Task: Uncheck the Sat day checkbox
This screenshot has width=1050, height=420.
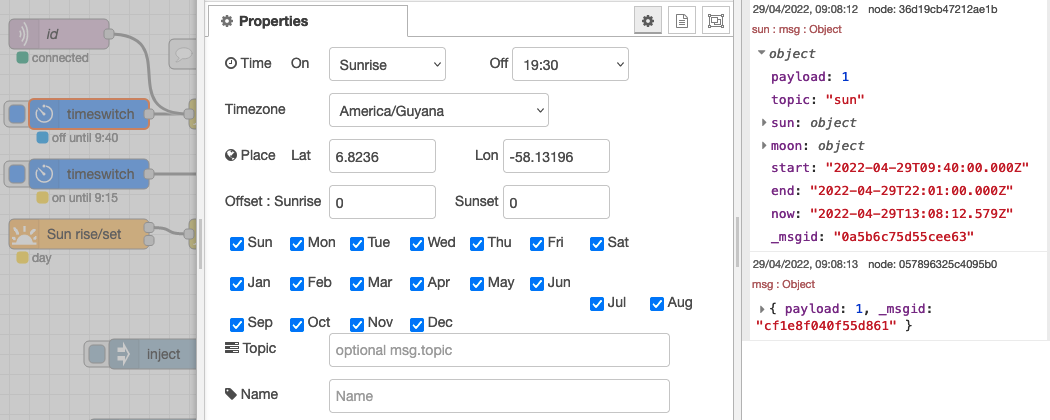Action: tap(597, 244)
